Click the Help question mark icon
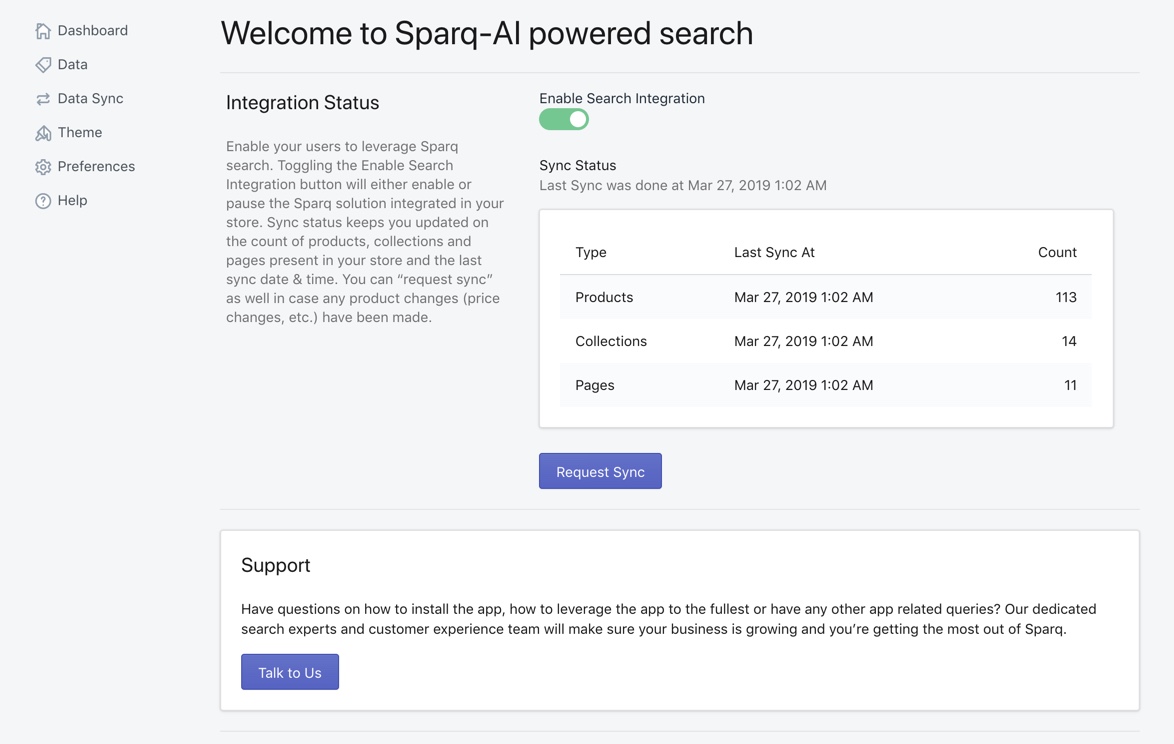The height and width of the screenshot is (744, 1174). click(x=43, y=201)
